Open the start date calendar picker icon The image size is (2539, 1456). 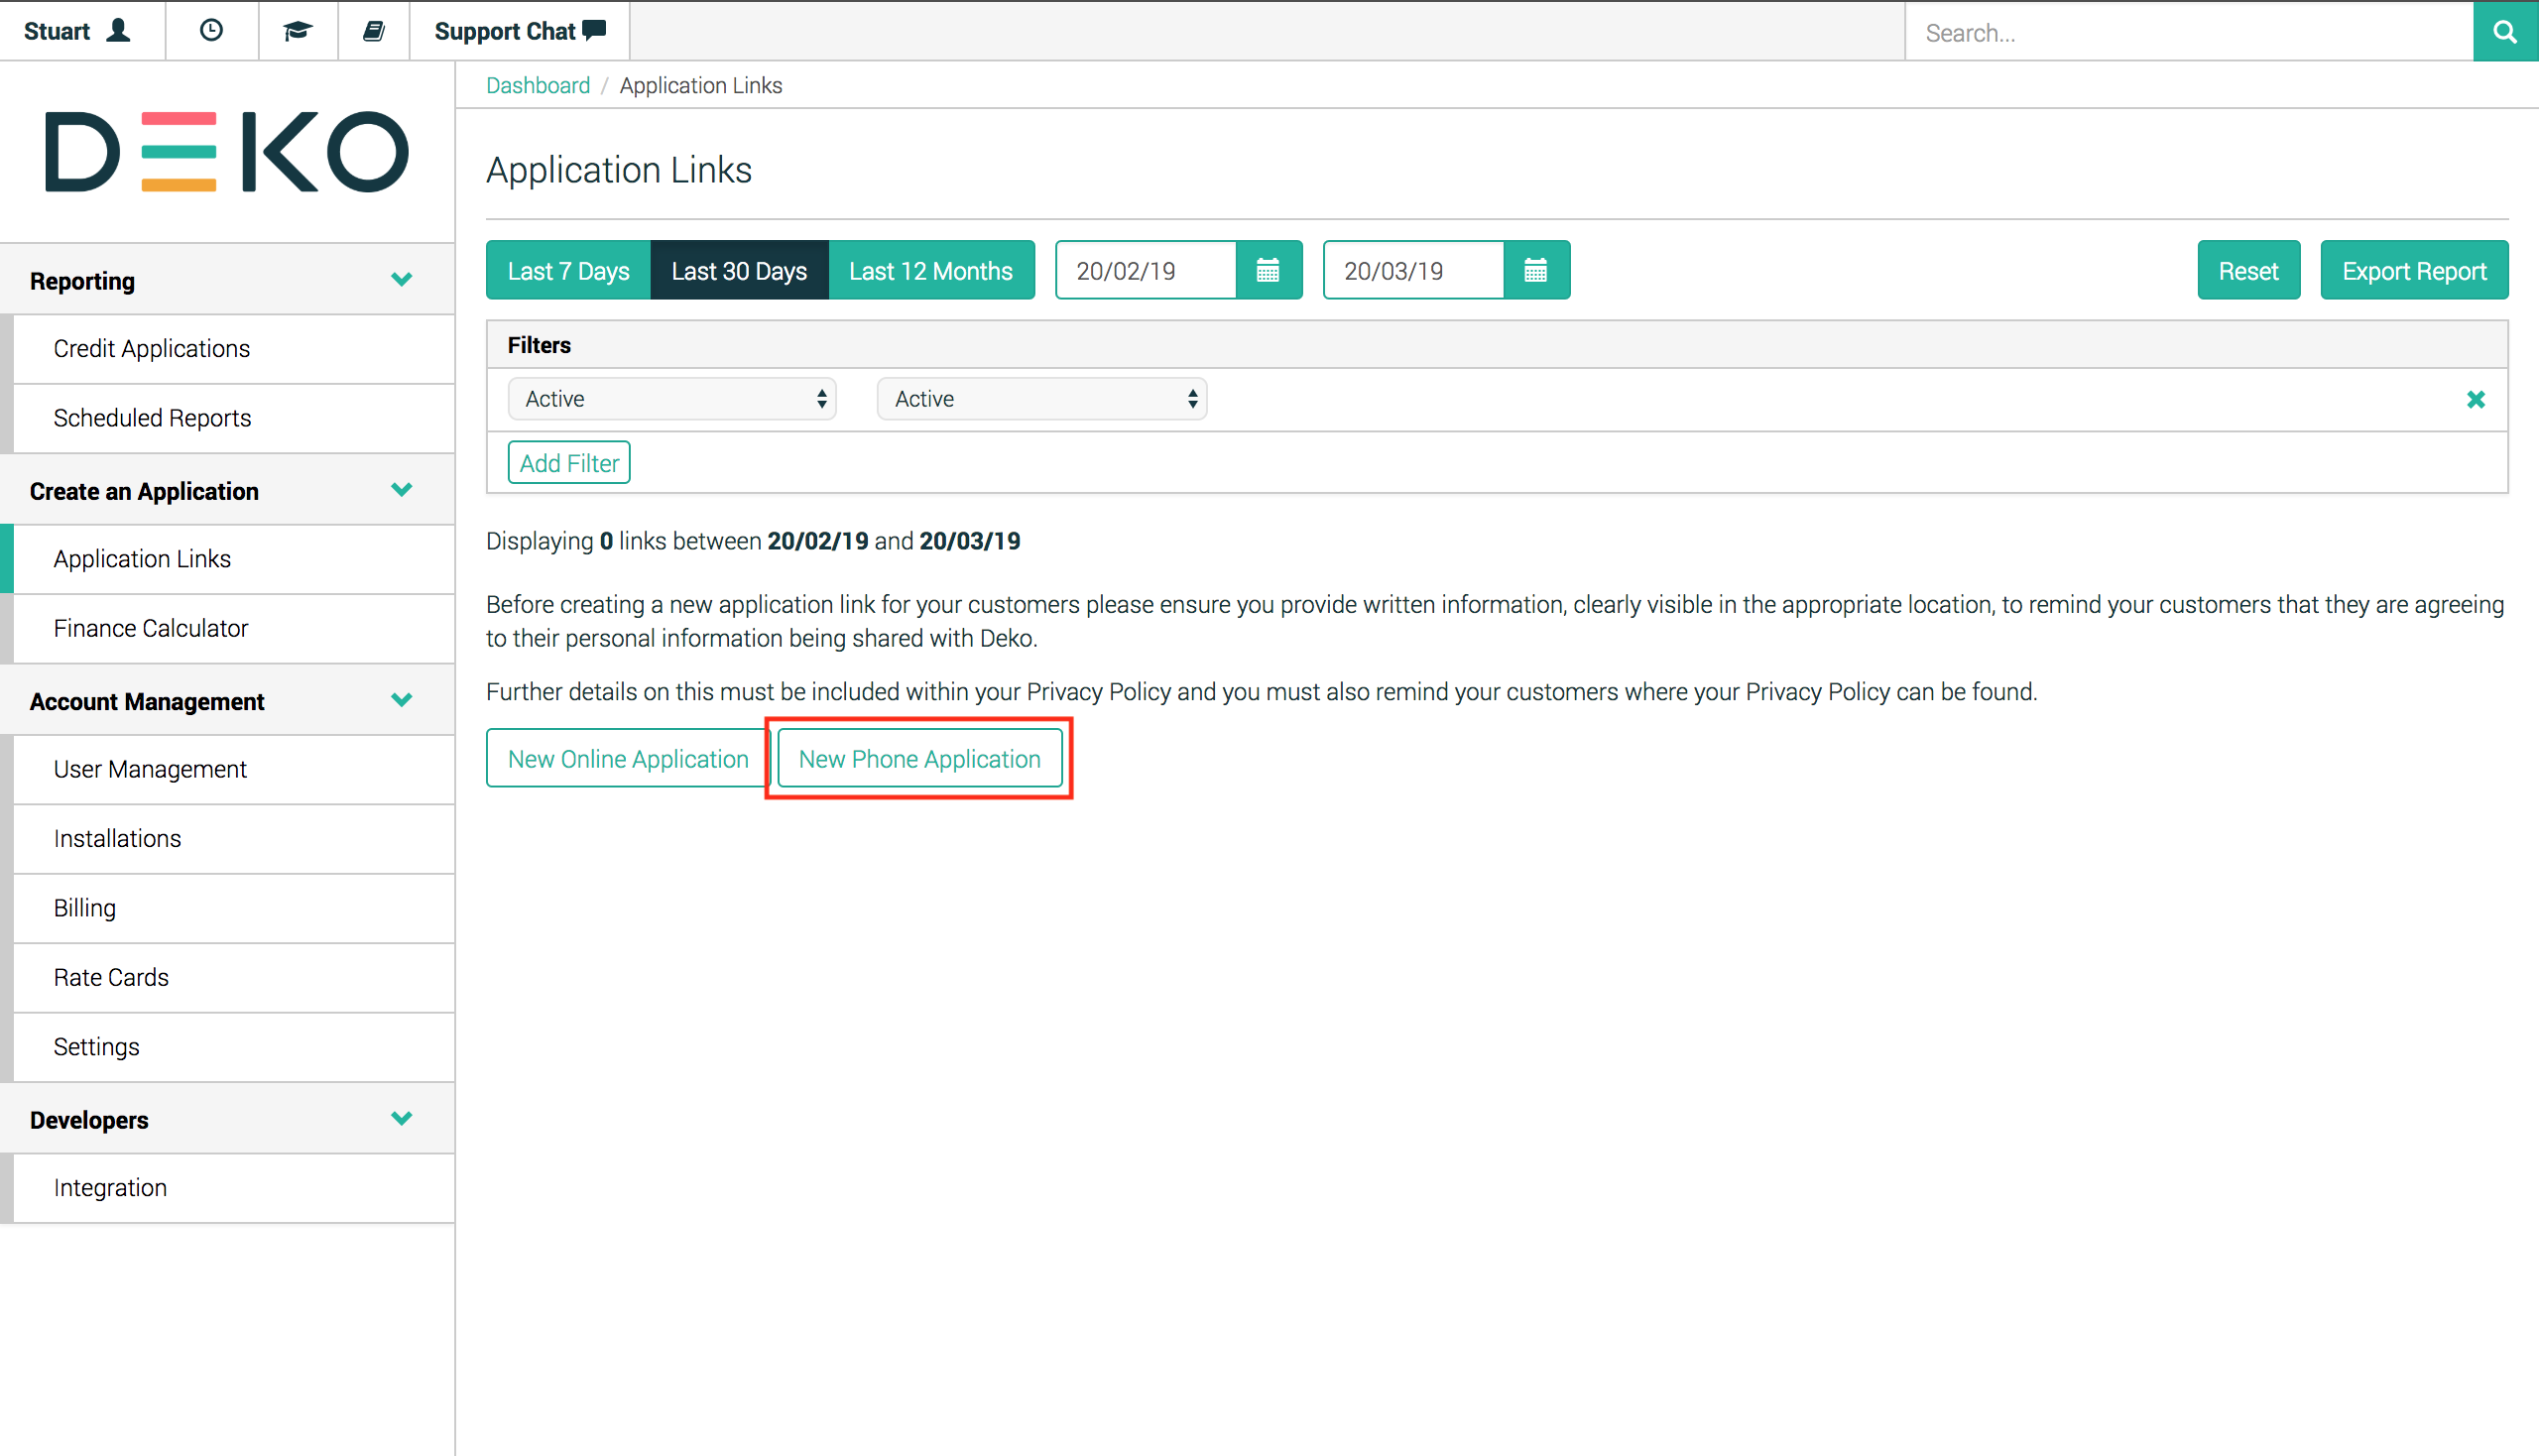[1268, 270]
